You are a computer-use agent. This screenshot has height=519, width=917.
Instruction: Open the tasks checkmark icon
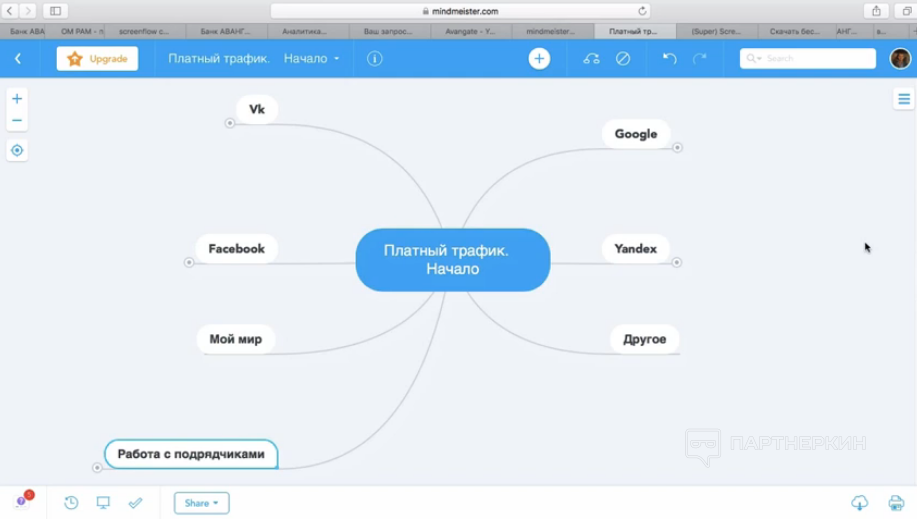(135, 503)
